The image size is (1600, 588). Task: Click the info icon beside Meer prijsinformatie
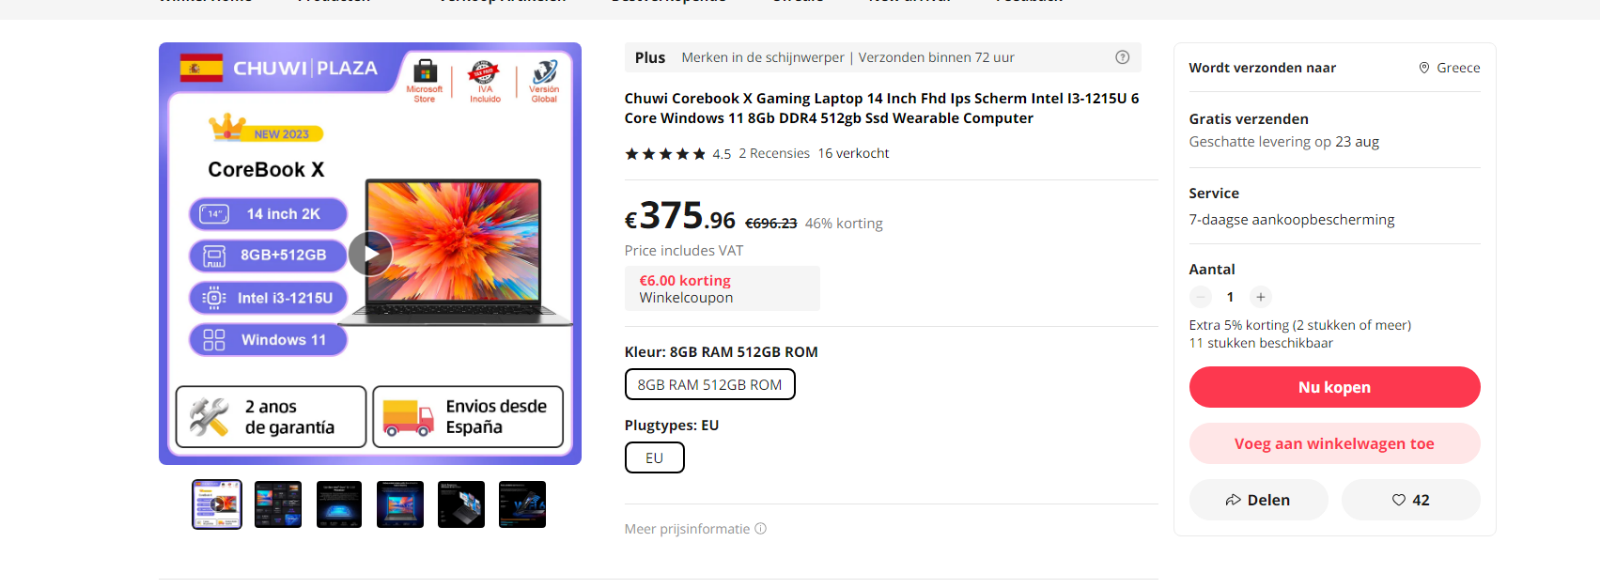point(761,529)
